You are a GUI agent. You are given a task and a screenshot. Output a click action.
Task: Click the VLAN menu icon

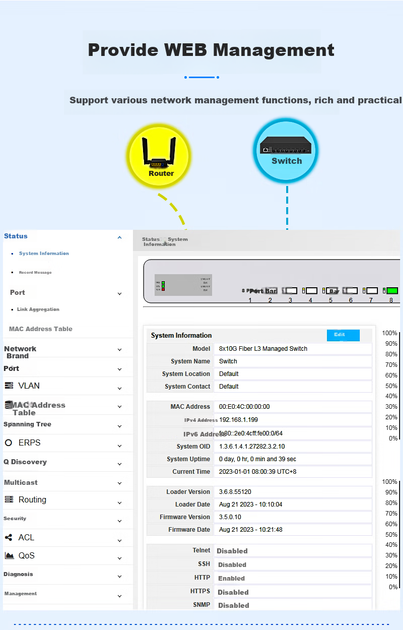pyautogui.click(x=9, y=386)
